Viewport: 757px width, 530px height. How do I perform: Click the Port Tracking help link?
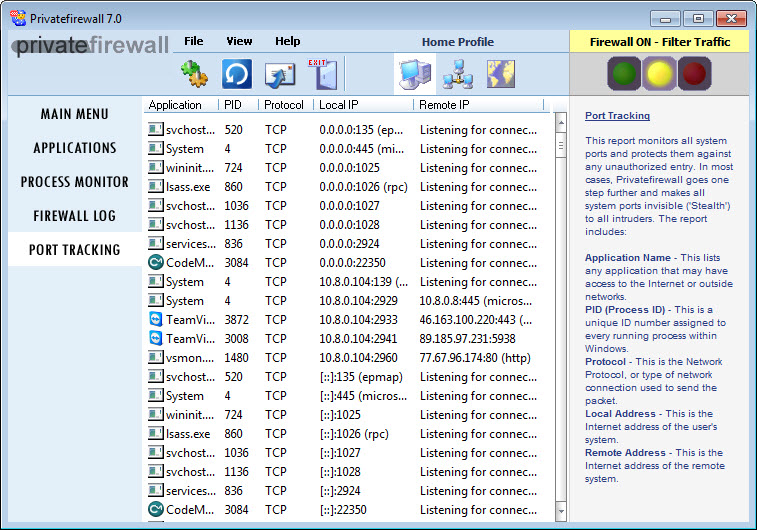pyautogui.click(x=617, y=116)
